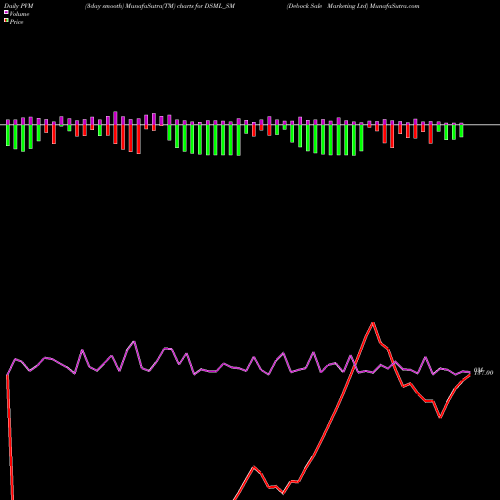Click the '(3day smooth) MunafaSutra(TM) charts for DSML_SM' heading
The width and height of the screenshot is (500, 500).
point(160,6)
